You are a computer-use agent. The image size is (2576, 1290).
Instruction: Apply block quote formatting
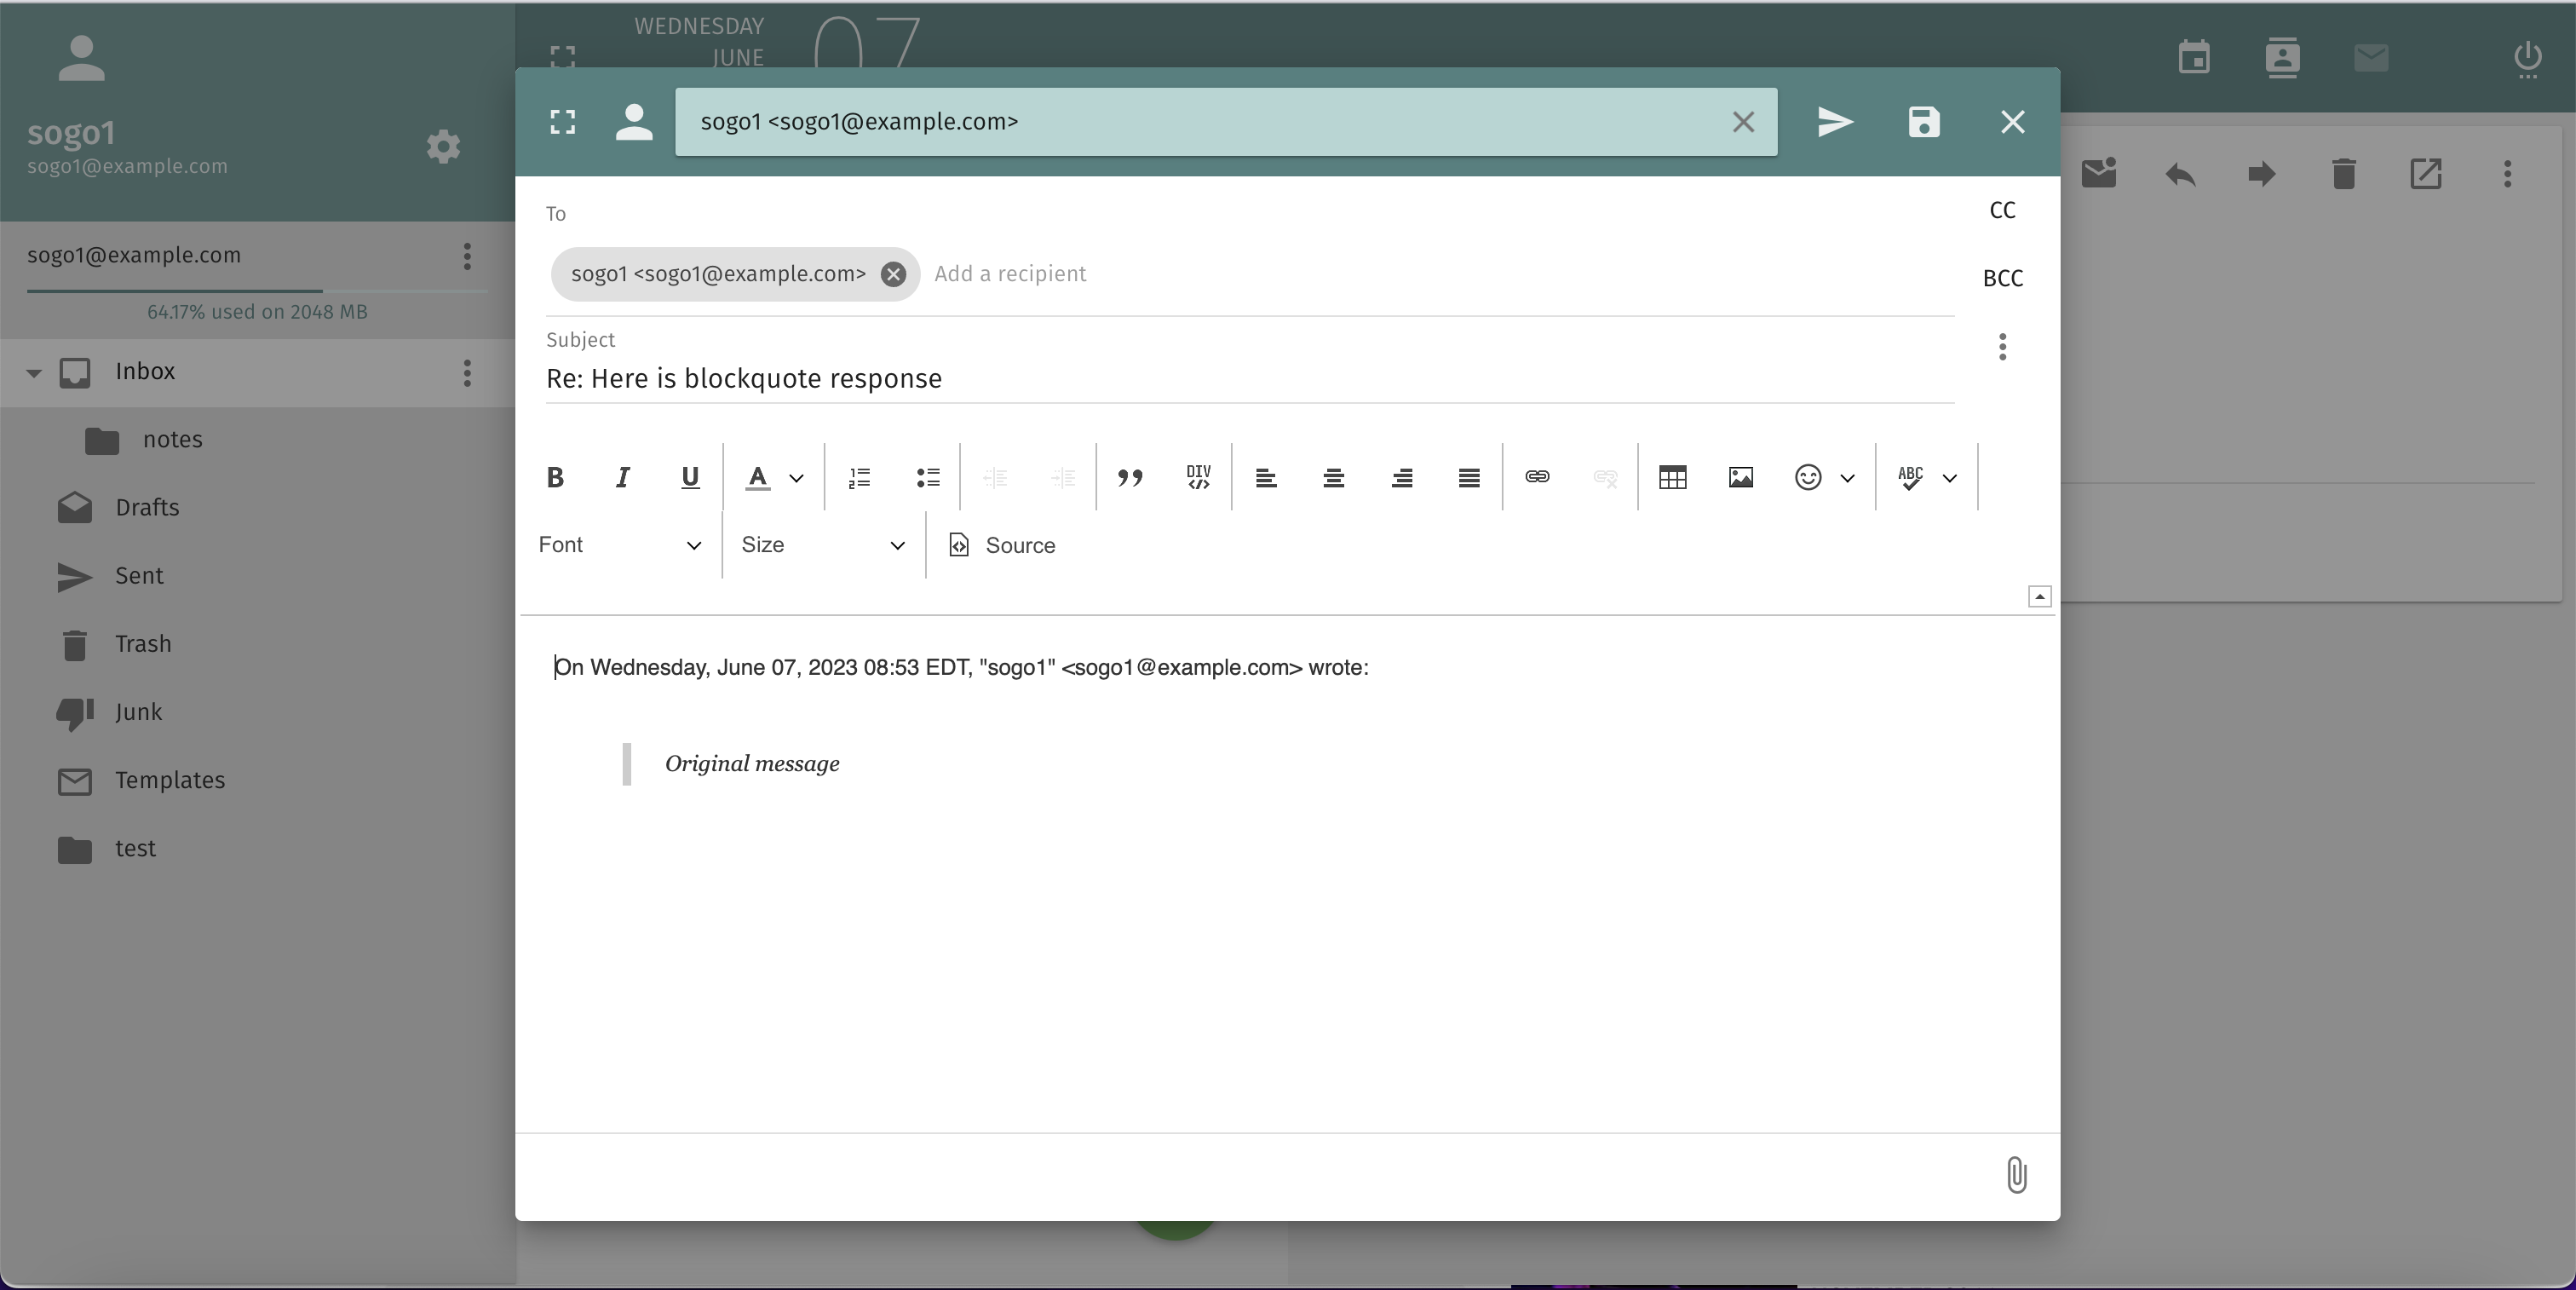(1130, 477)
